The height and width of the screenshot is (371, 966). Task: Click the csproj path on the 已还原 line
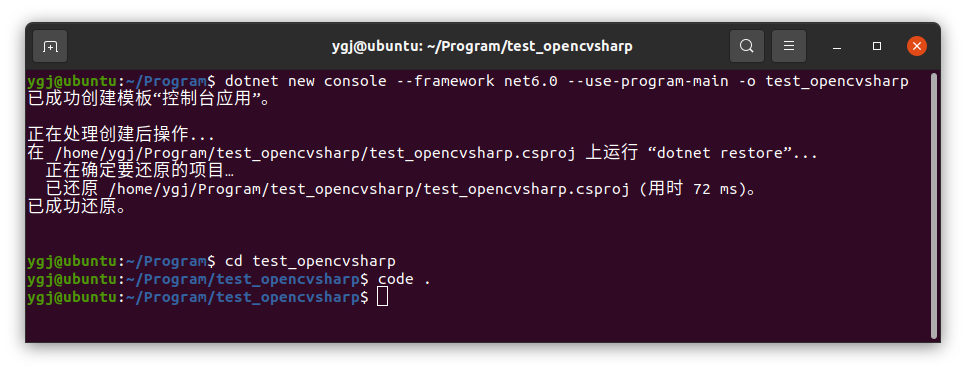[x=368, y=189]
